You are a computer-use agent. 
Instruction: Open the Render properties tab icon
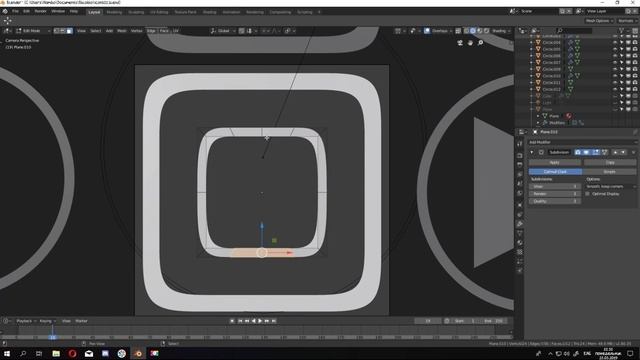[520, 156]
